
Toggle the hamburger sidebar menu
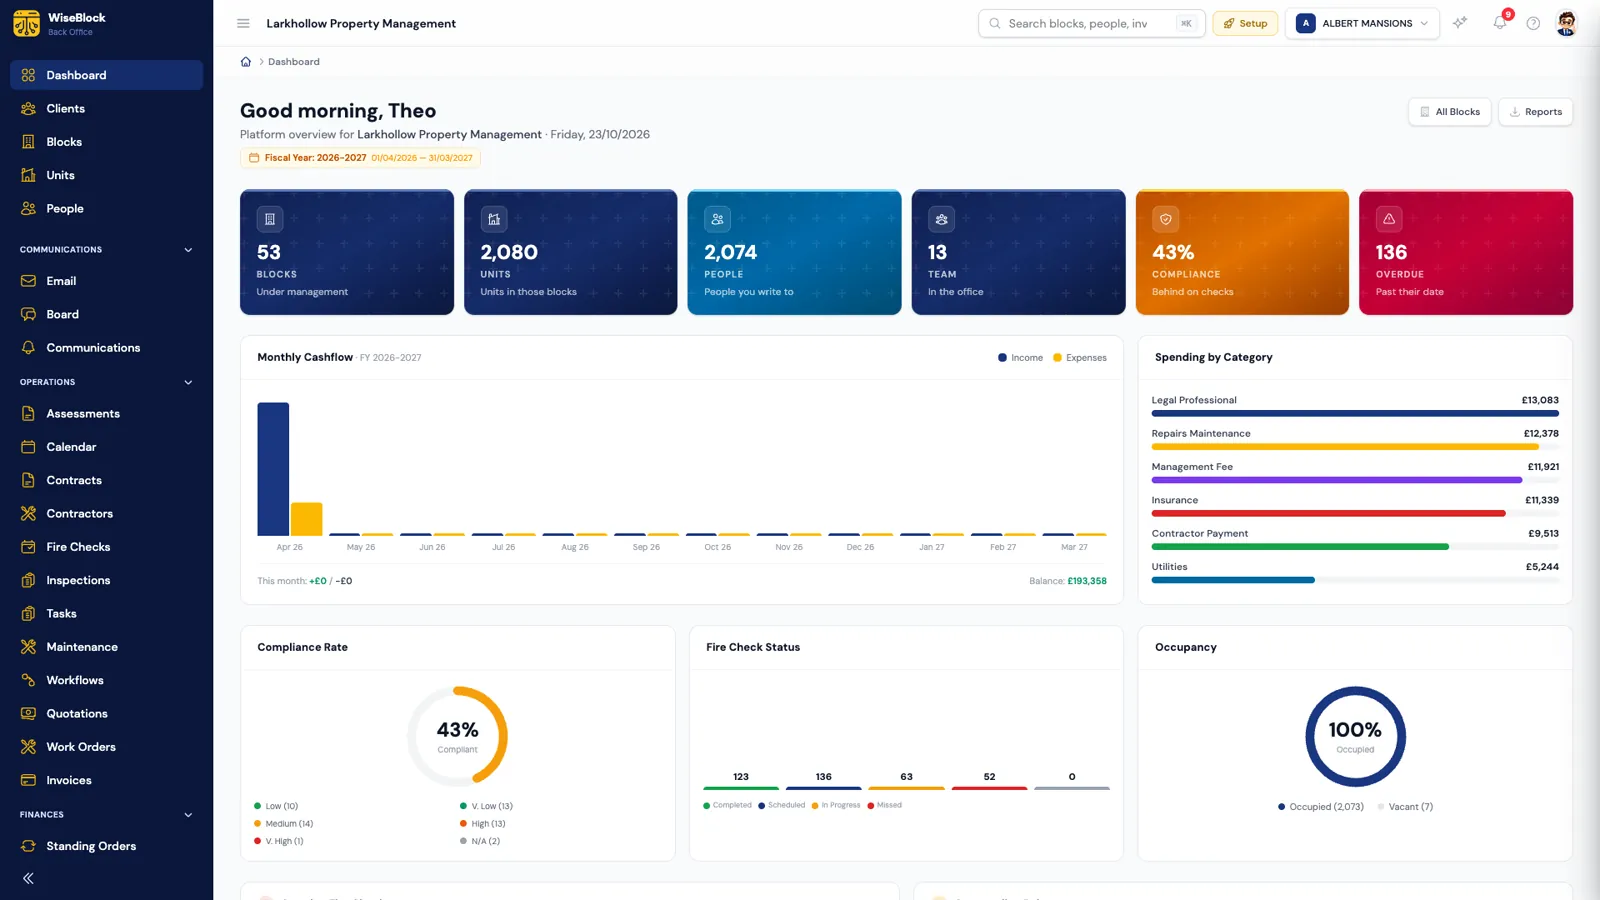[x=243, y=23]
